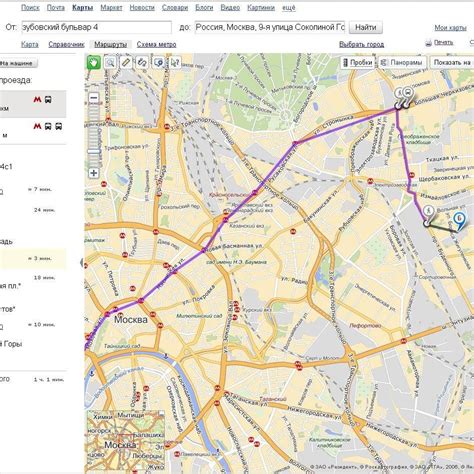Focus the до destination address field

coord(270,27)
